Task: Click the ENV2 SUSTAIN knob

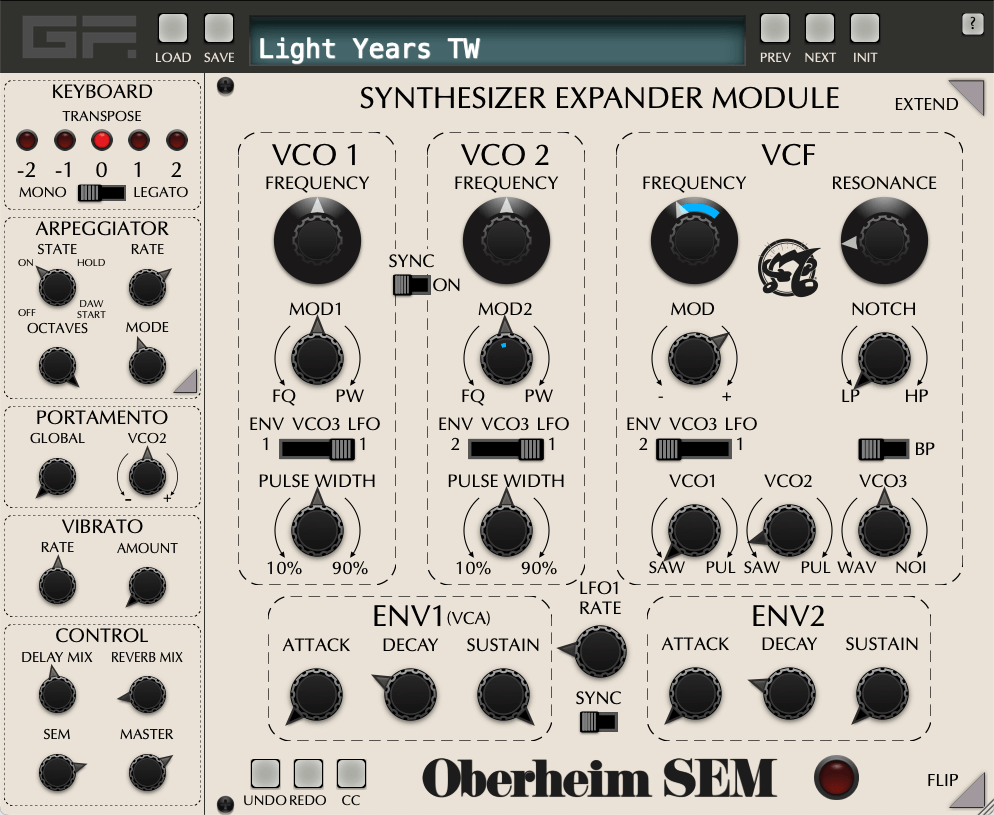Action: coord(882,694)
